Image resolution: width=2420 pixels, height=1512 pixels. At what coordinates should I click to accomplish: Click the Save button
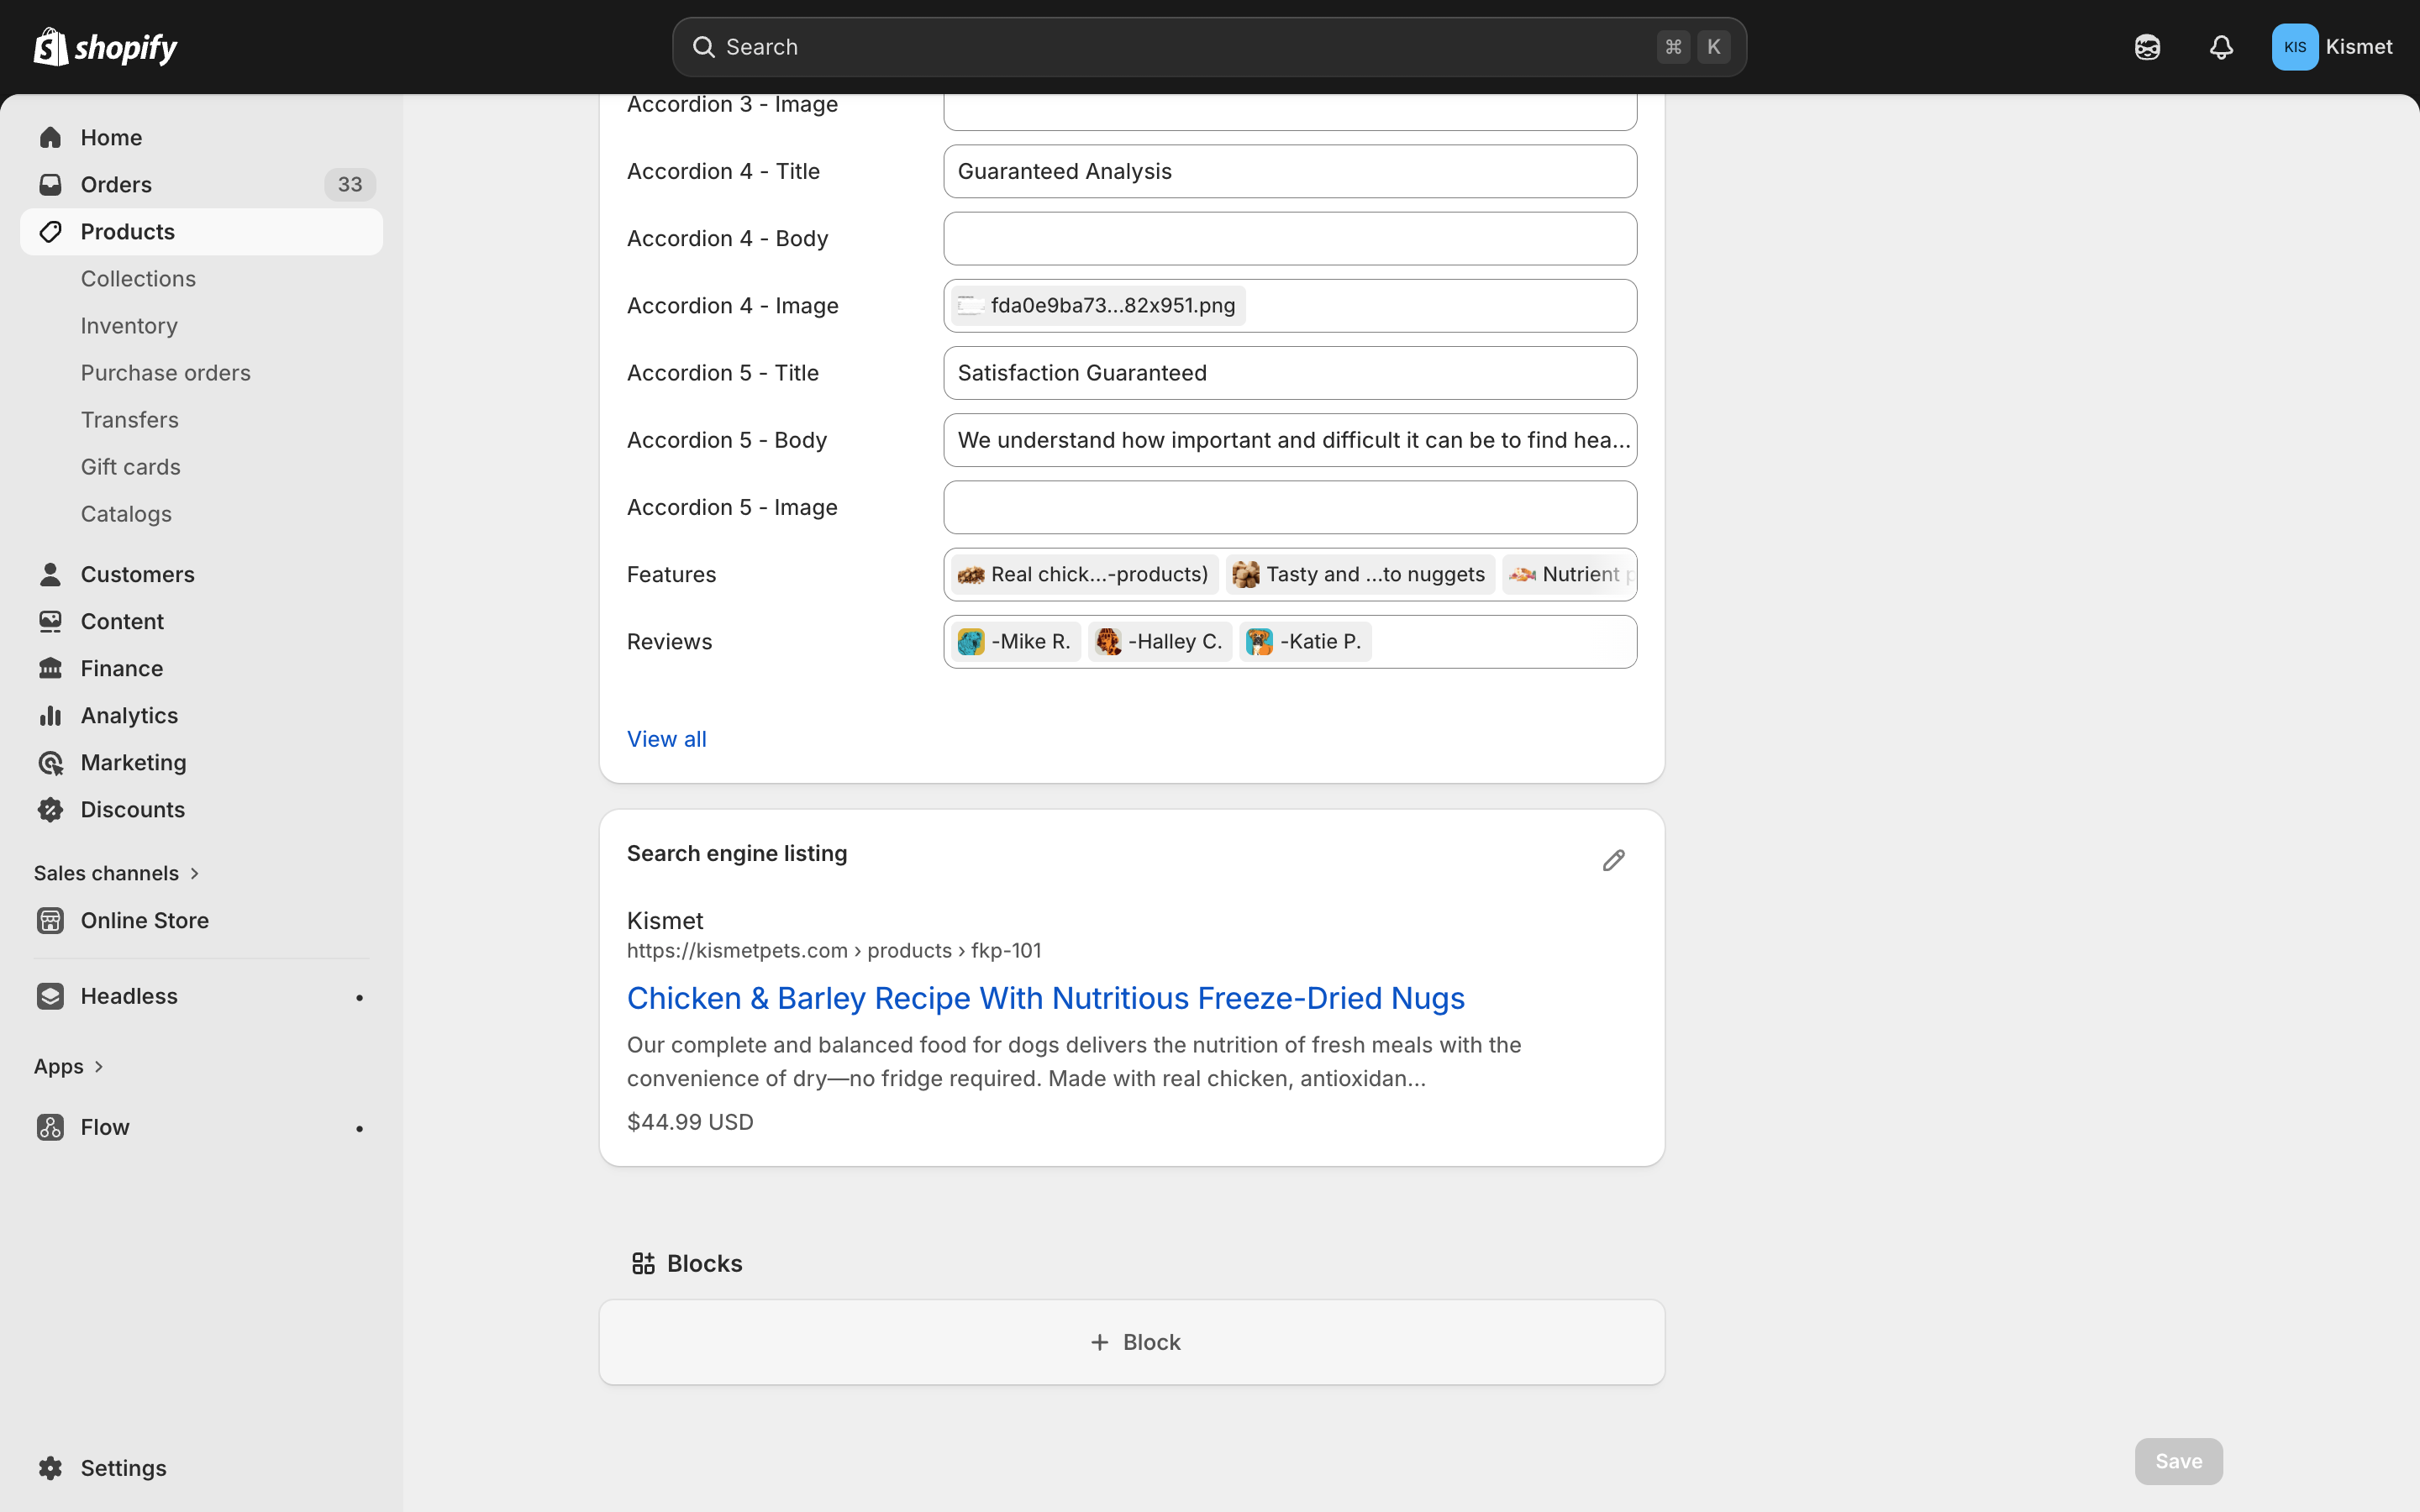[x=2177, y=1461]
